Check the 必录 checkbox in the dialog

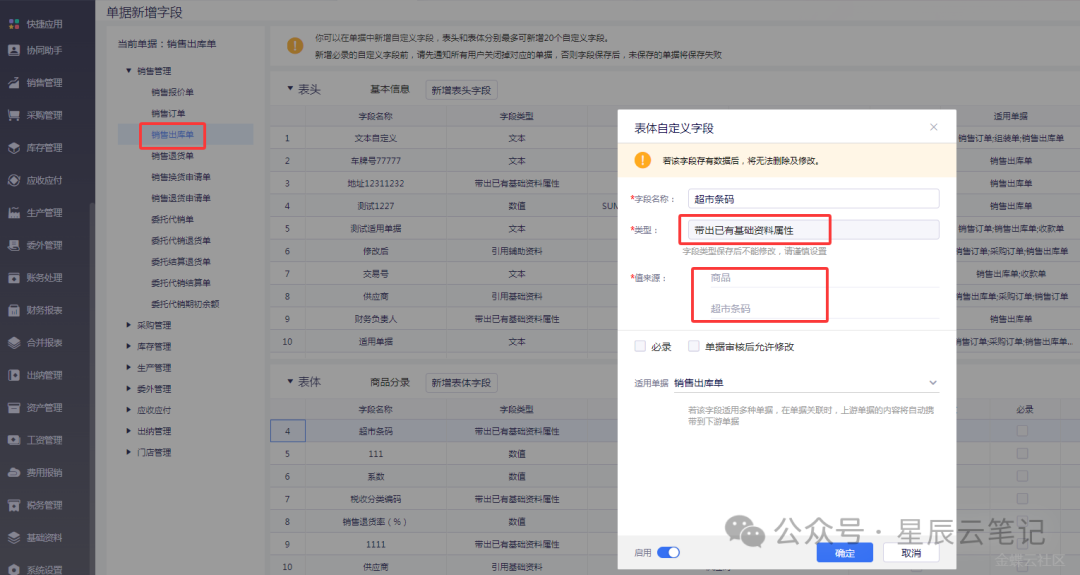tap(640, 347)
